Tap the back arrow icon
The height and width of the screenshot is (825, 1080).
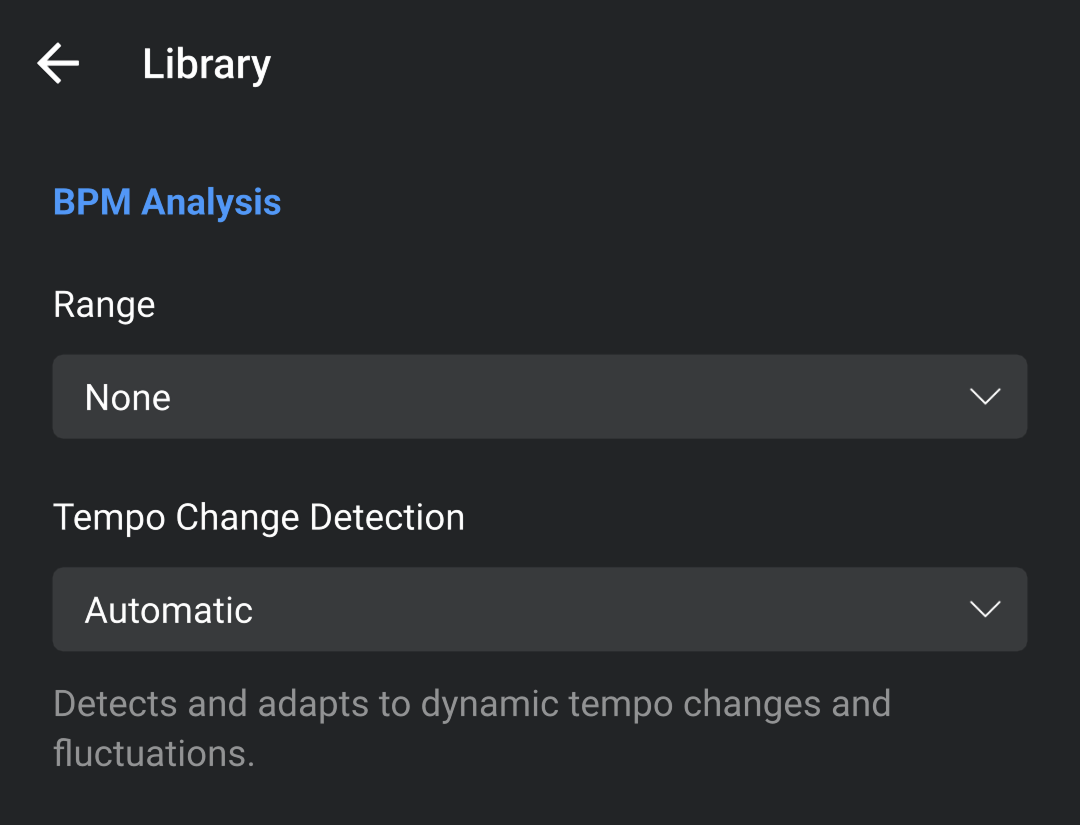pyautogui.click(x=58, y=64)
